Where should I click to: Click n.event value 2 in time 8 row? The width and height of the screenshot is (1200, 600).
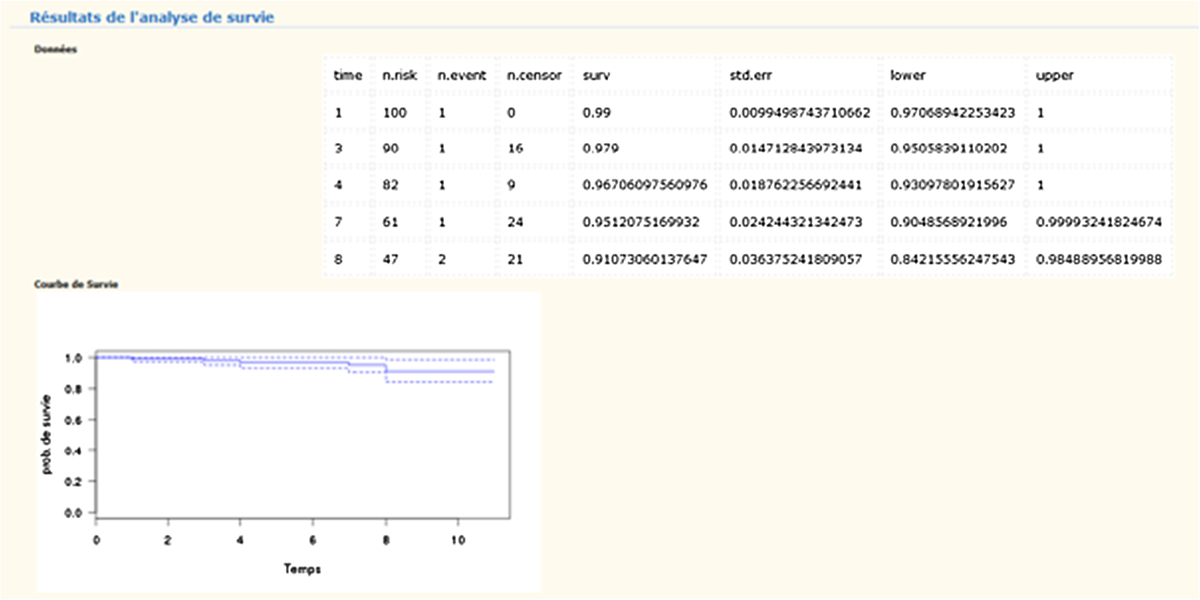coord(444,258)
